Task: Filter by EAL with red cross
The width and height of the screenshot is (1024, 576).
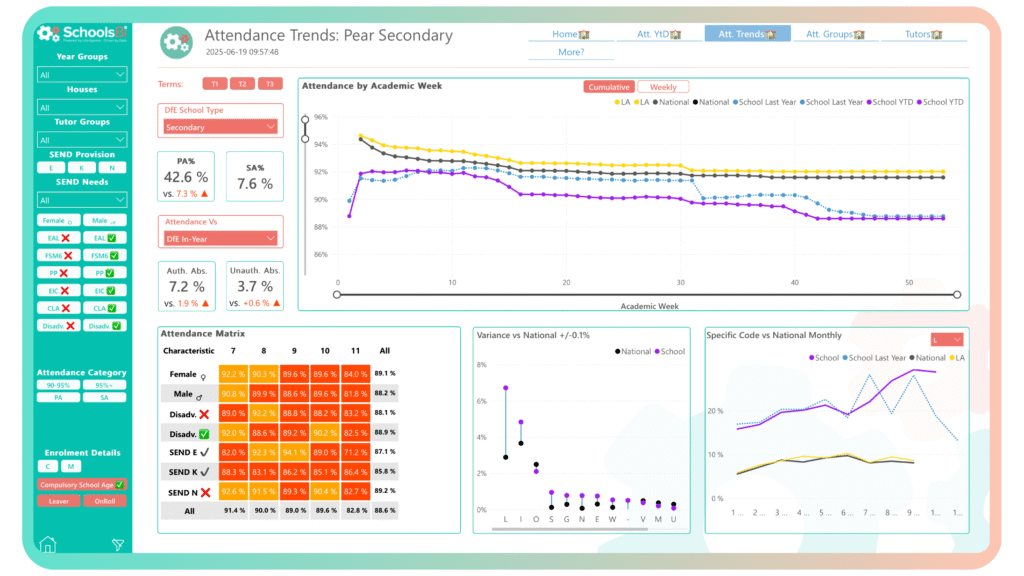Action: pyautogui.click(x=57, y=238)
